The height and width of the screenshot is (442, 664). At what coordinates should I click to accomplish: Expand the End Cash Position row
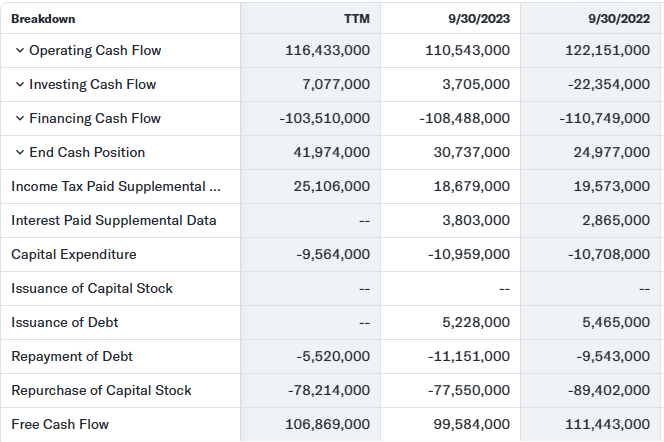pos(19,152)
